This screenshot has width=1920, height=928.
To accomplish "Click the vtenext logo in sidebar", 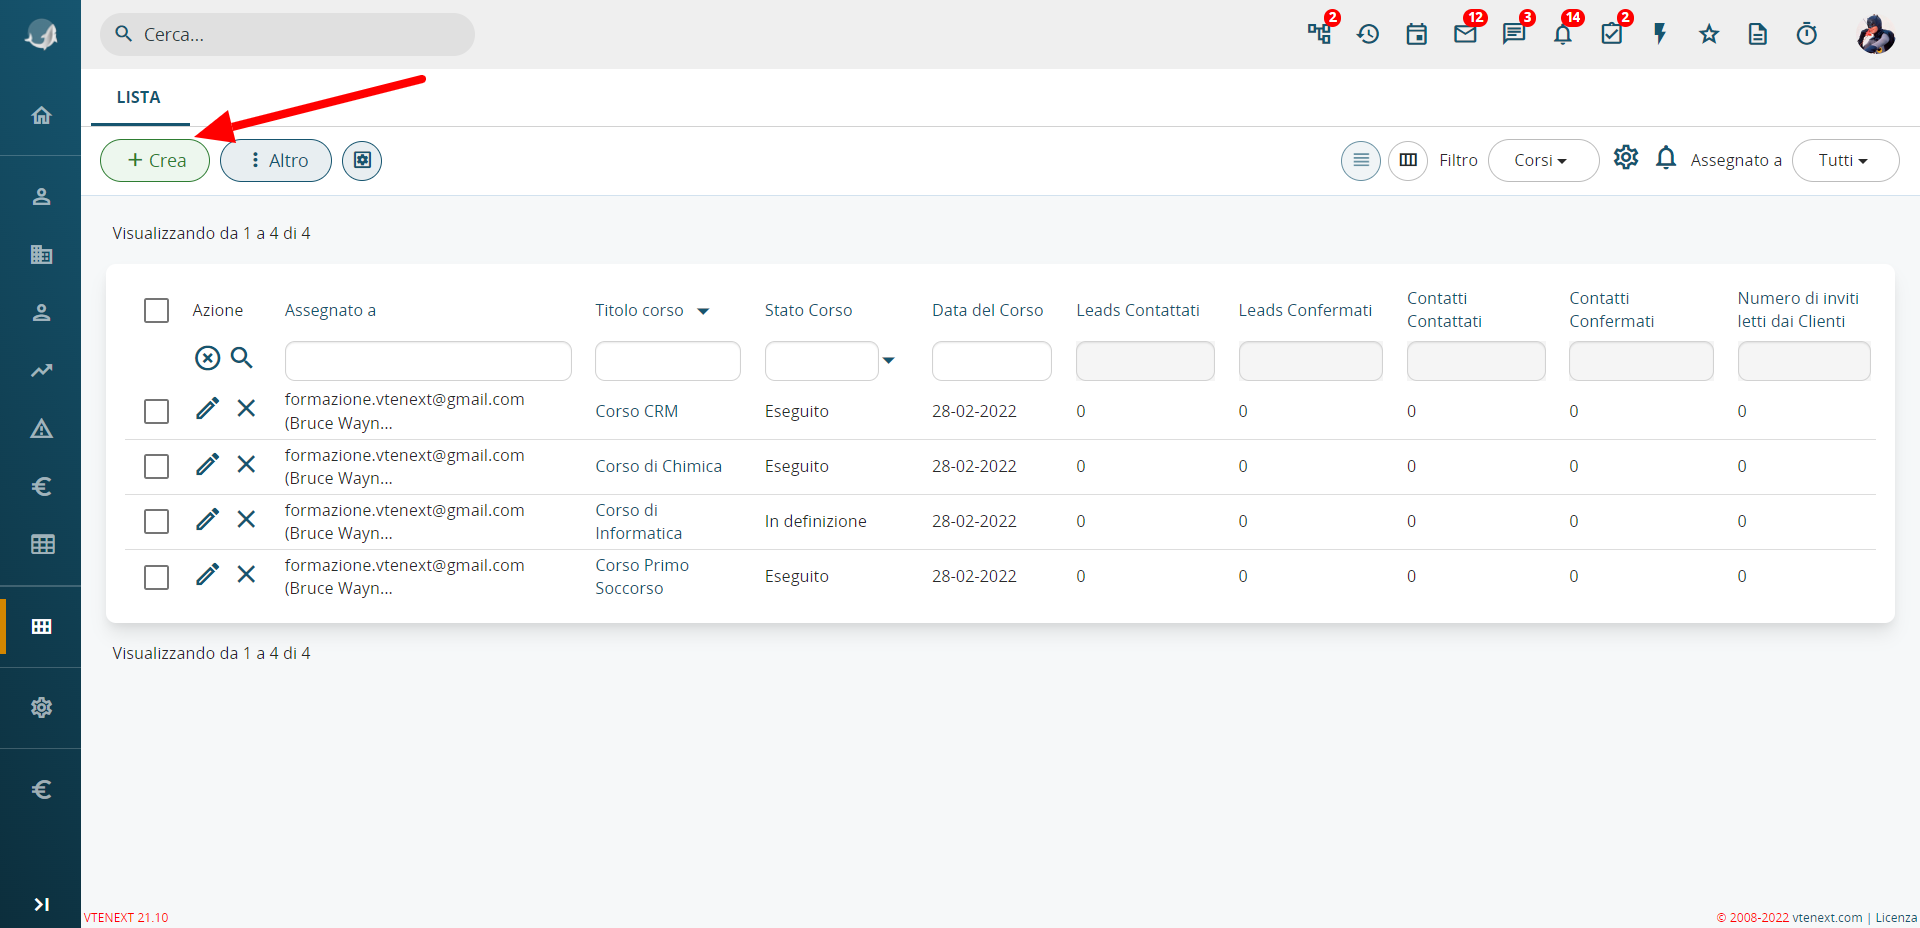I will point(41,34).
